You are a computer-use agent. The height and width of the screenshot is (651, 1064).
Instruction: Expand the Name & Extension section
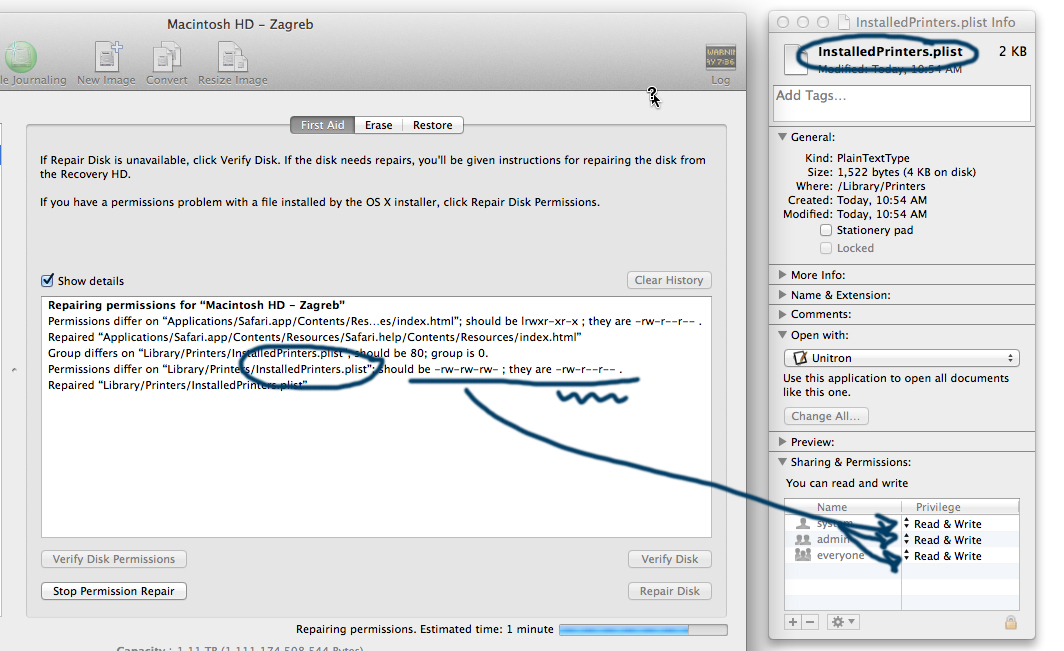(782, 295)
